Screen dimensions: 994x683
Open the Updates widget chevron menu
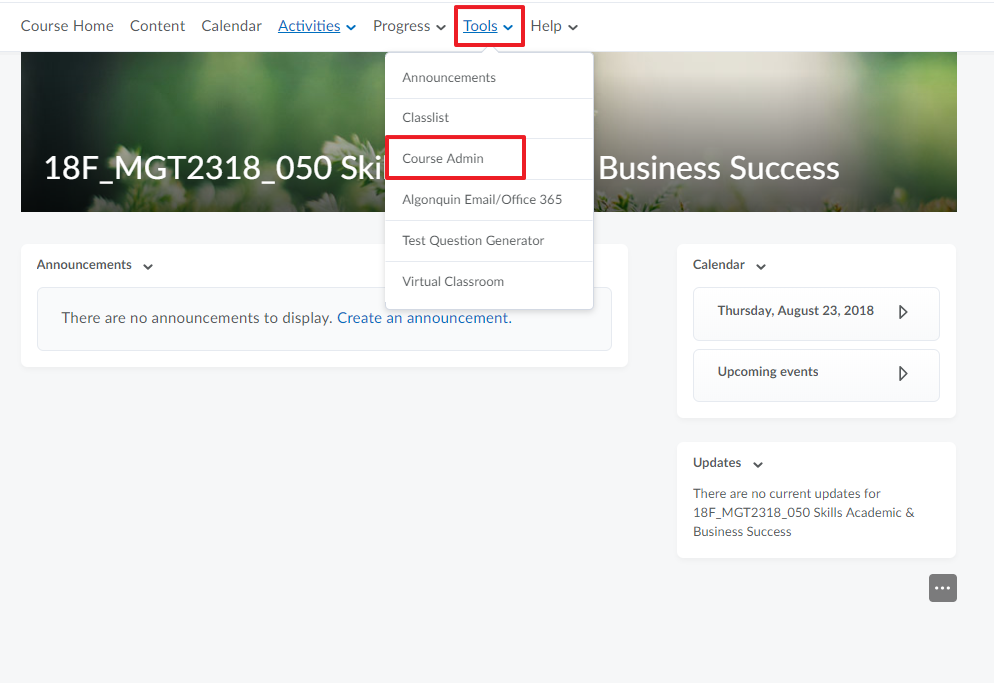click(x=758, y=464)
